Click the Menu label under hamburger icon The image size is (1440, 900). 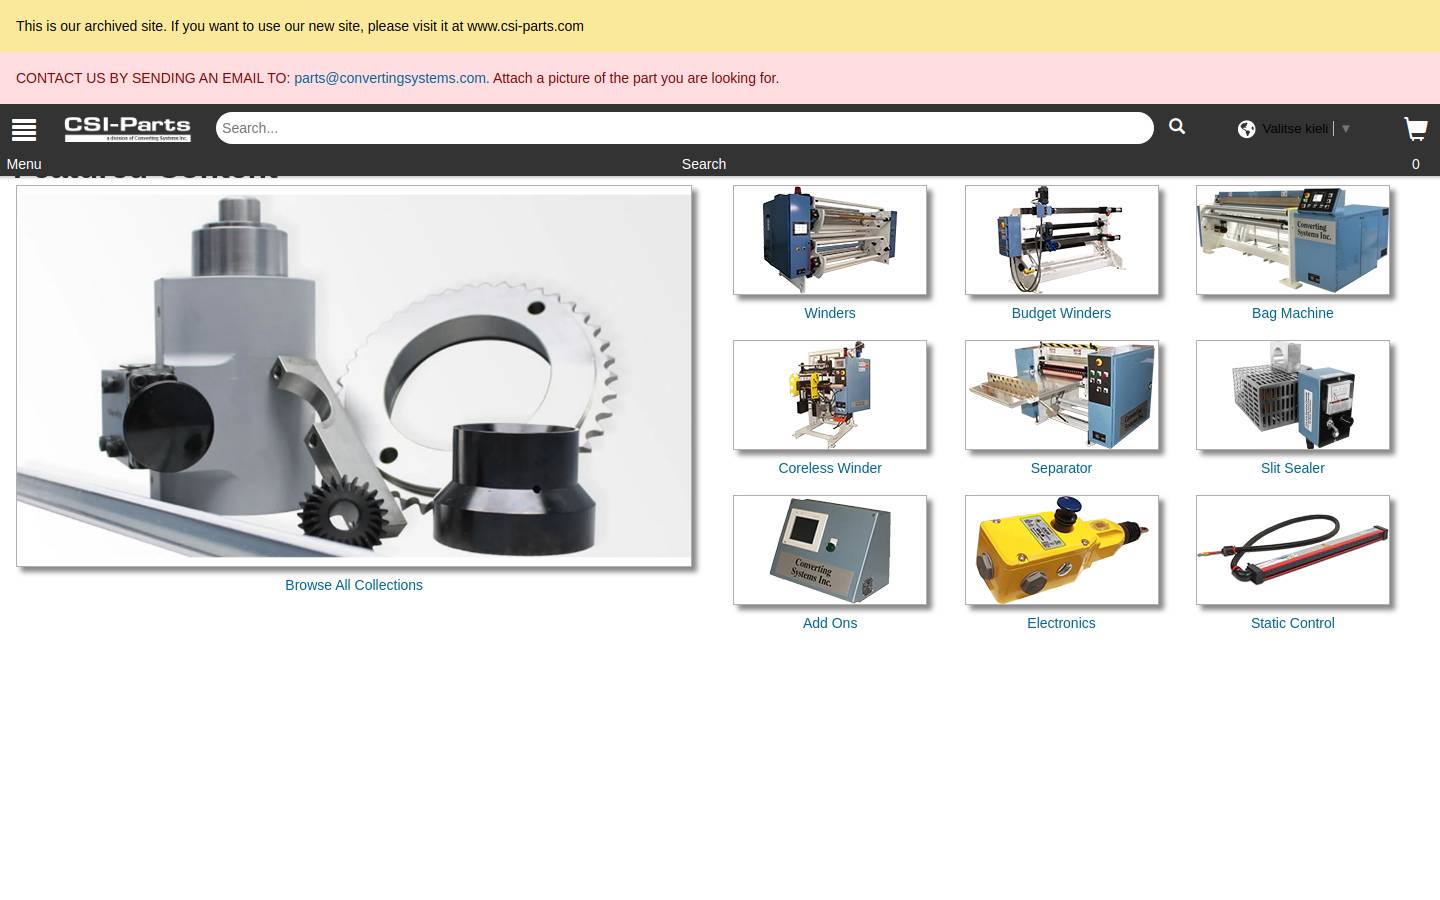pyautogui.click(x=24, y=164)
